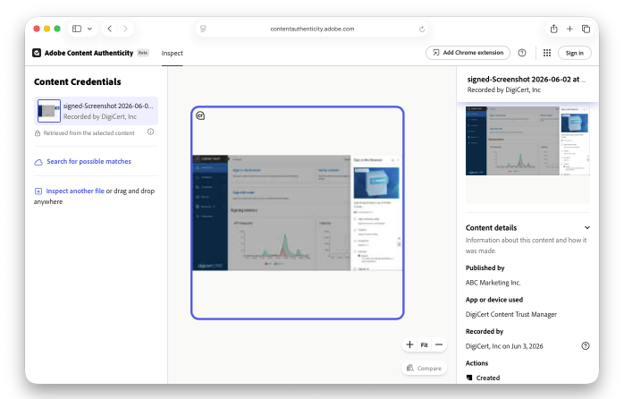The height and width of the screenshot is (399, 624).
Task: Click the ABC Marketing Inc publisher text
Action: (x=493, y=282)
